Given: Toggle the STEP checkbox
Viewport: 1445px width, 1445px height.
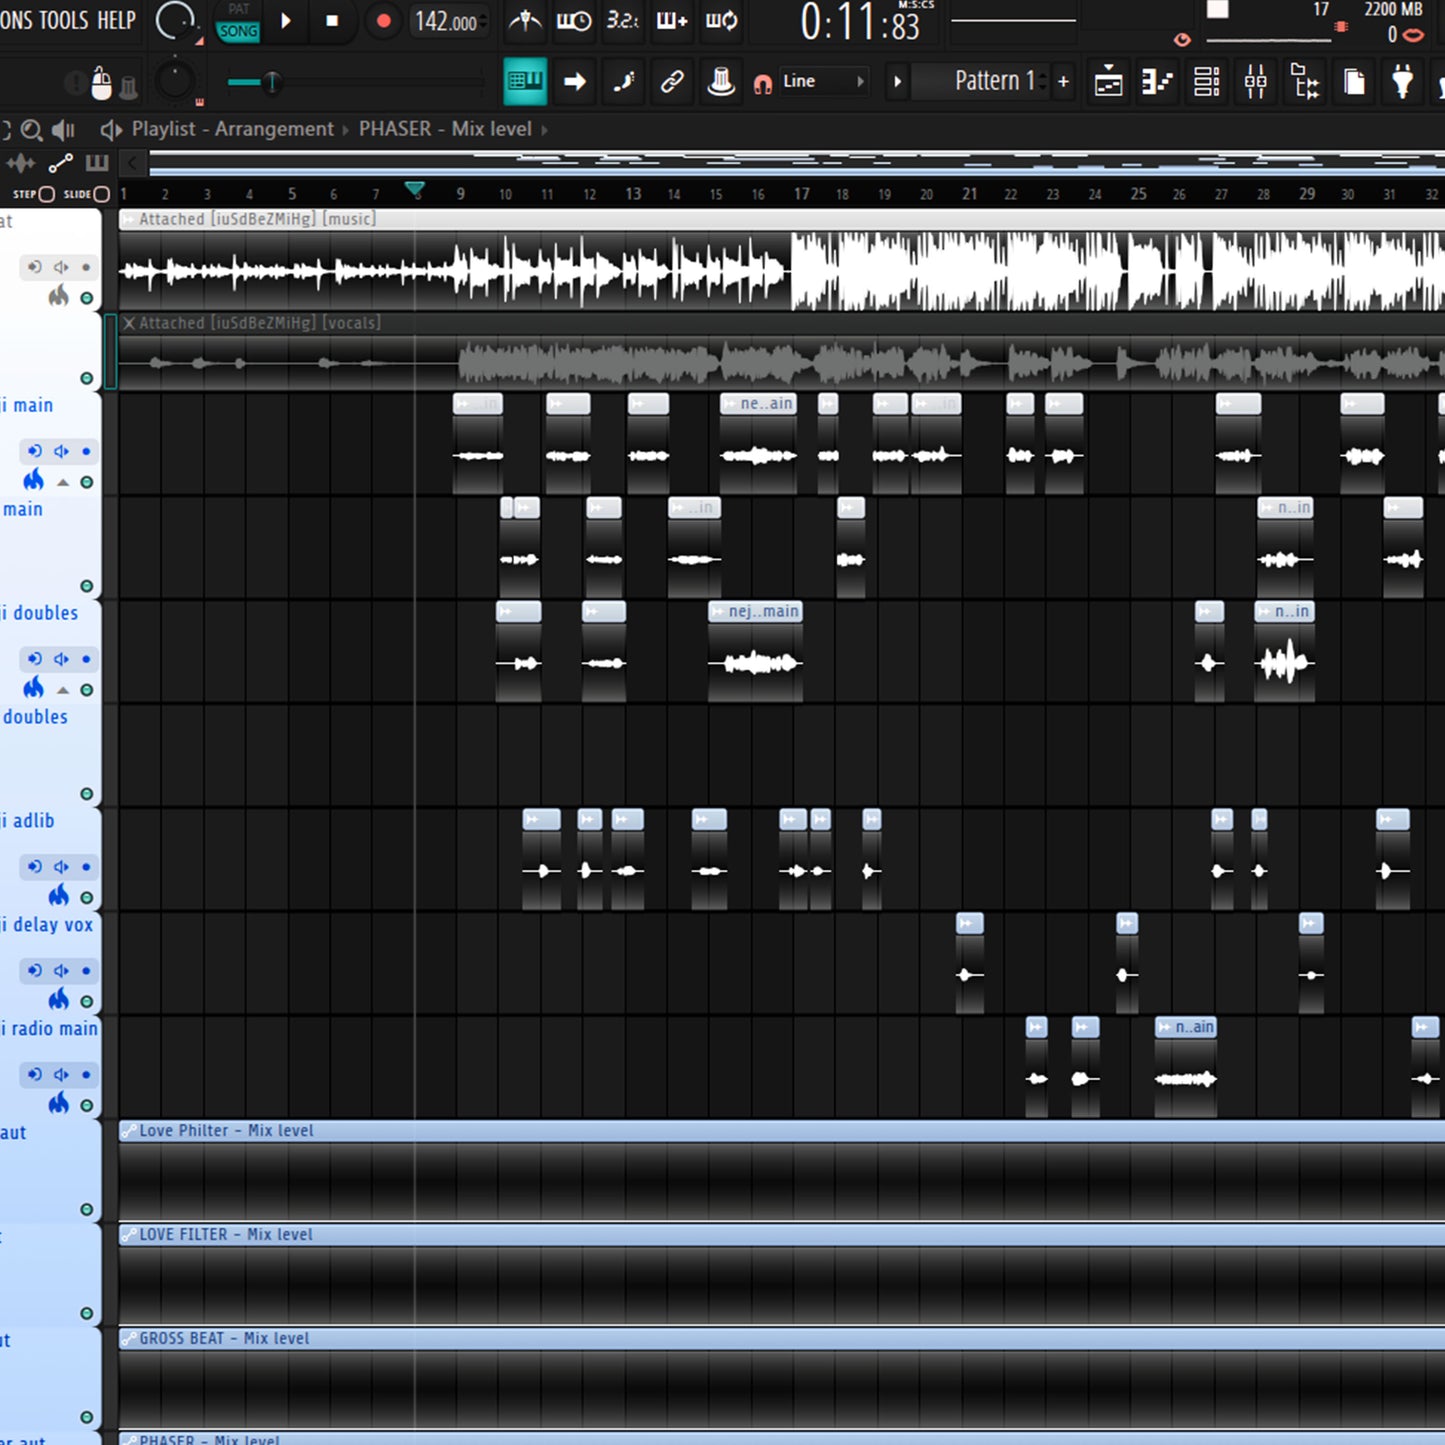Looking at the screenshot, I should coord(46,194).
